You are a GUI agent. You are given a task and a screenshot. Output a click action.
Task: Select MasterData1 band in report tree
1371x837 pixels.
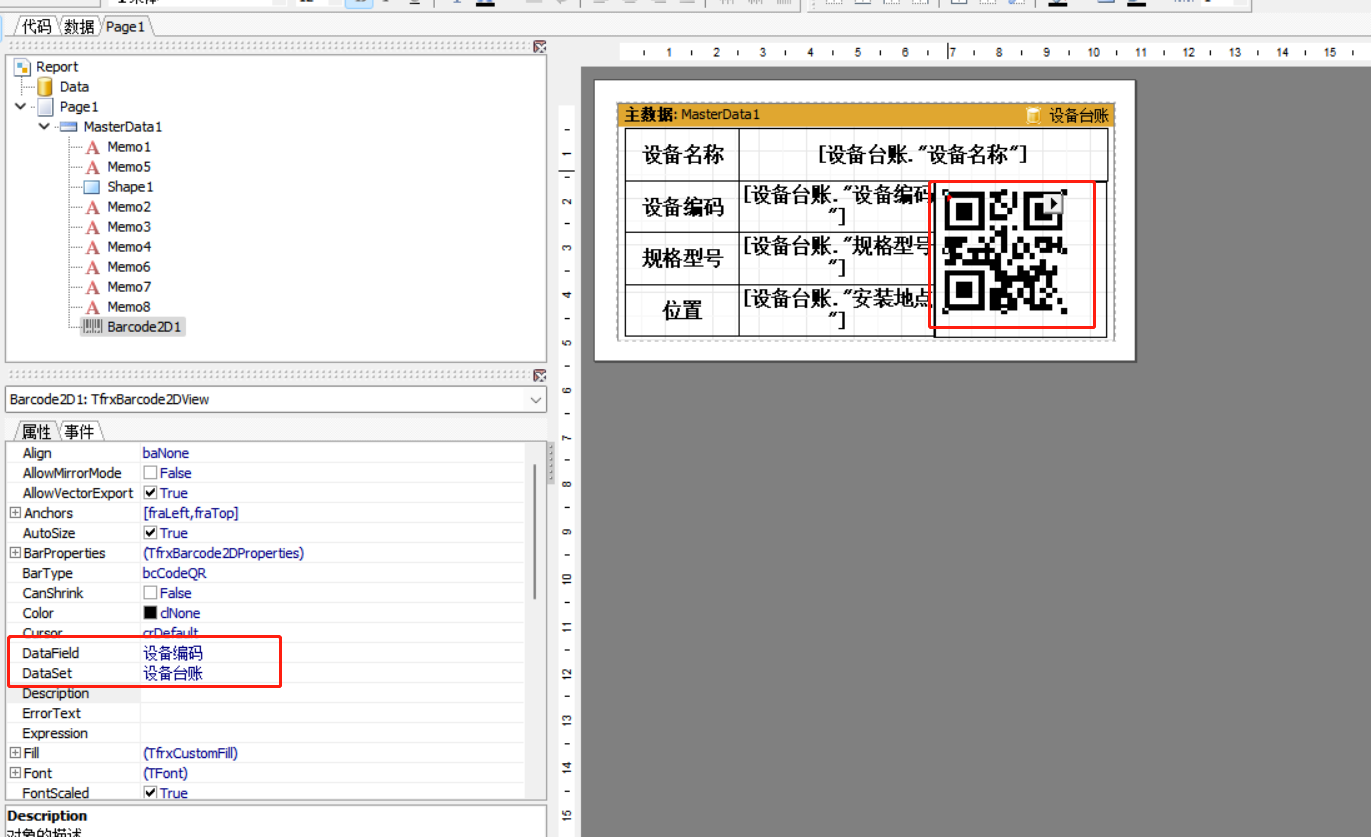122,127
